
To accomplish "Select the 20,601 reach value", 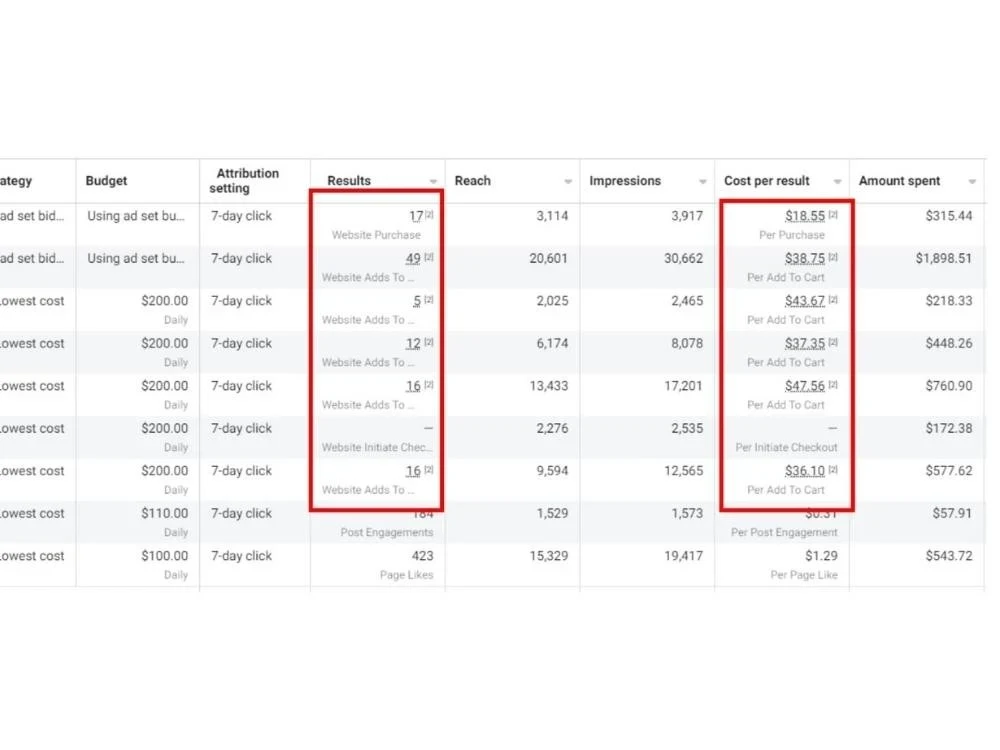I will tap(548, 258).
